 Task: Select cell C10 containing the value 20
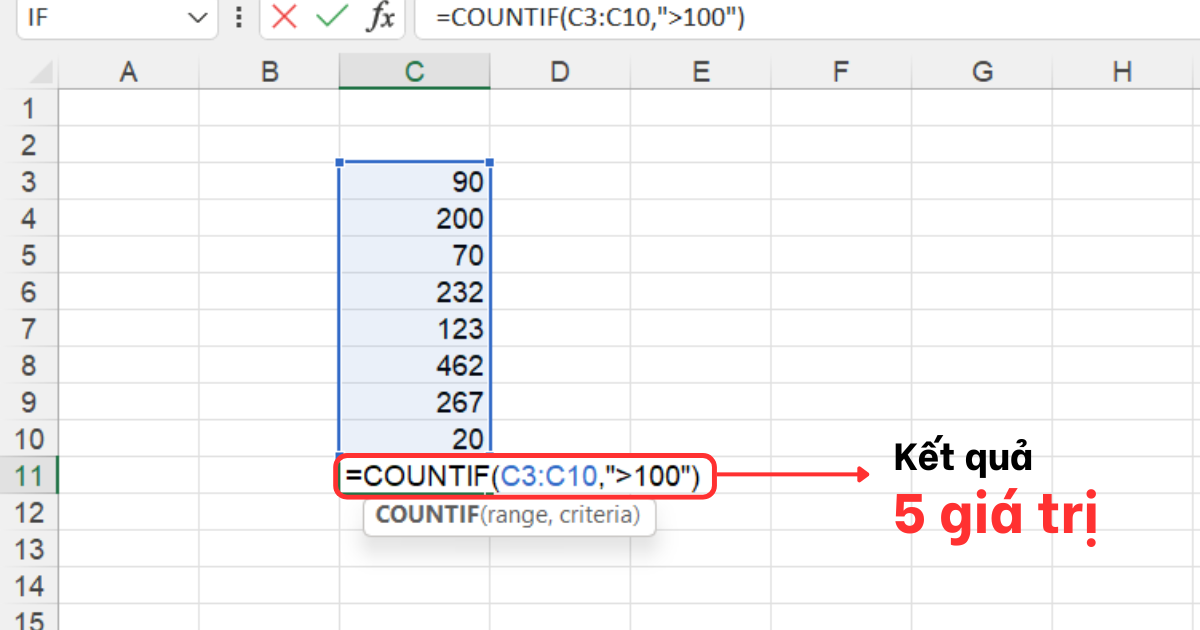(414, 439)
